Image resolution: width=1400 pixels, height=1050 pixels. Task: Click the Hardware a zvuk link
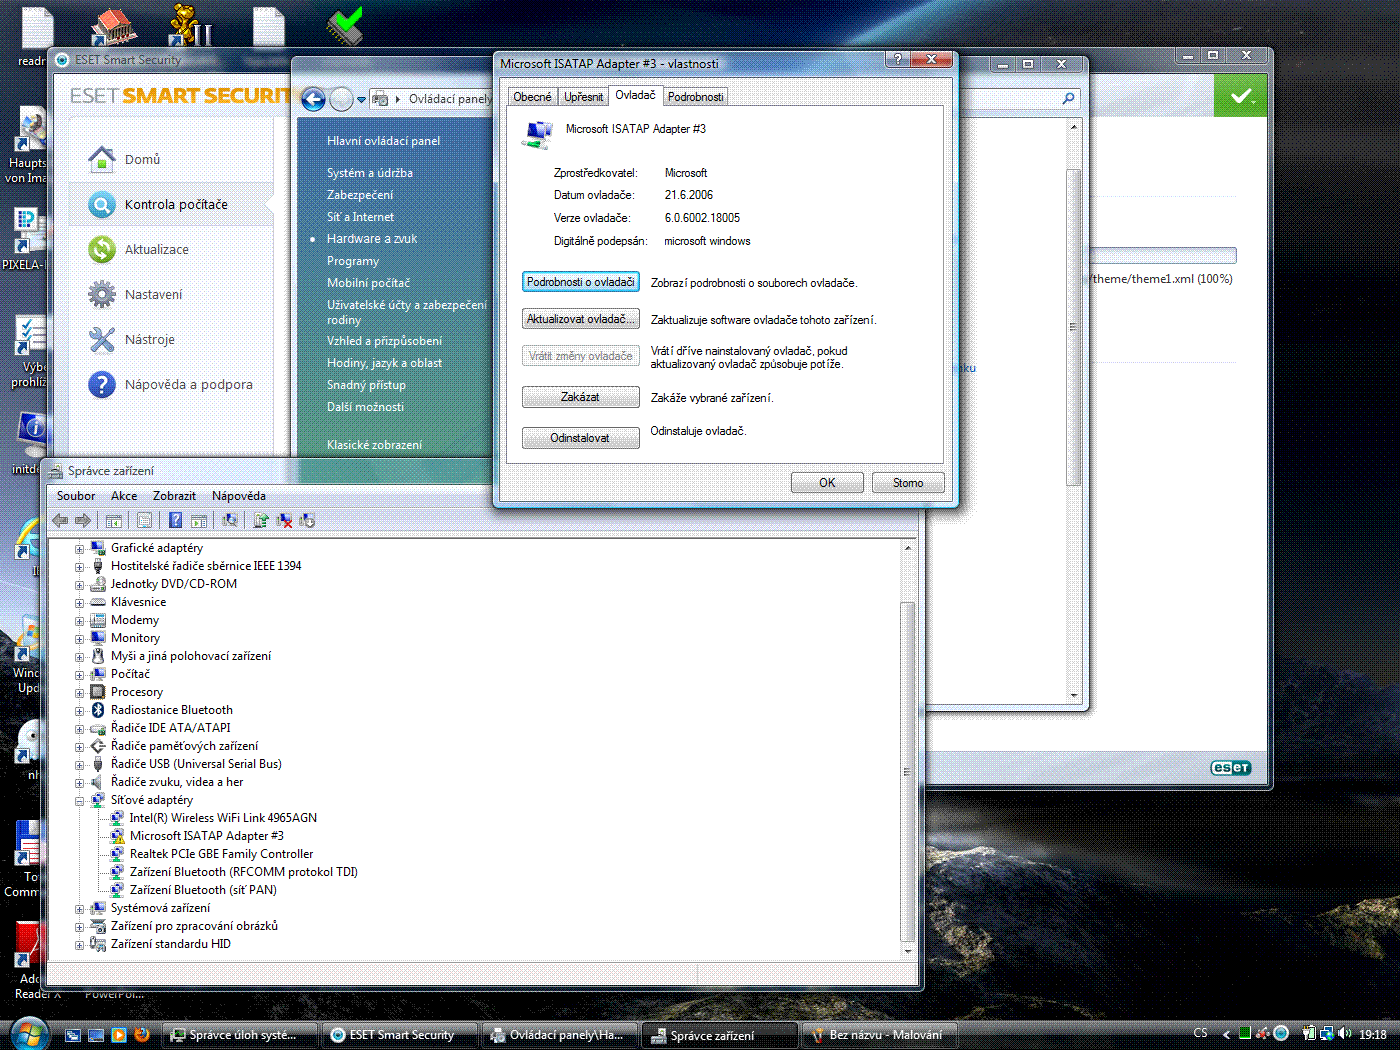[x=372, y=239]
